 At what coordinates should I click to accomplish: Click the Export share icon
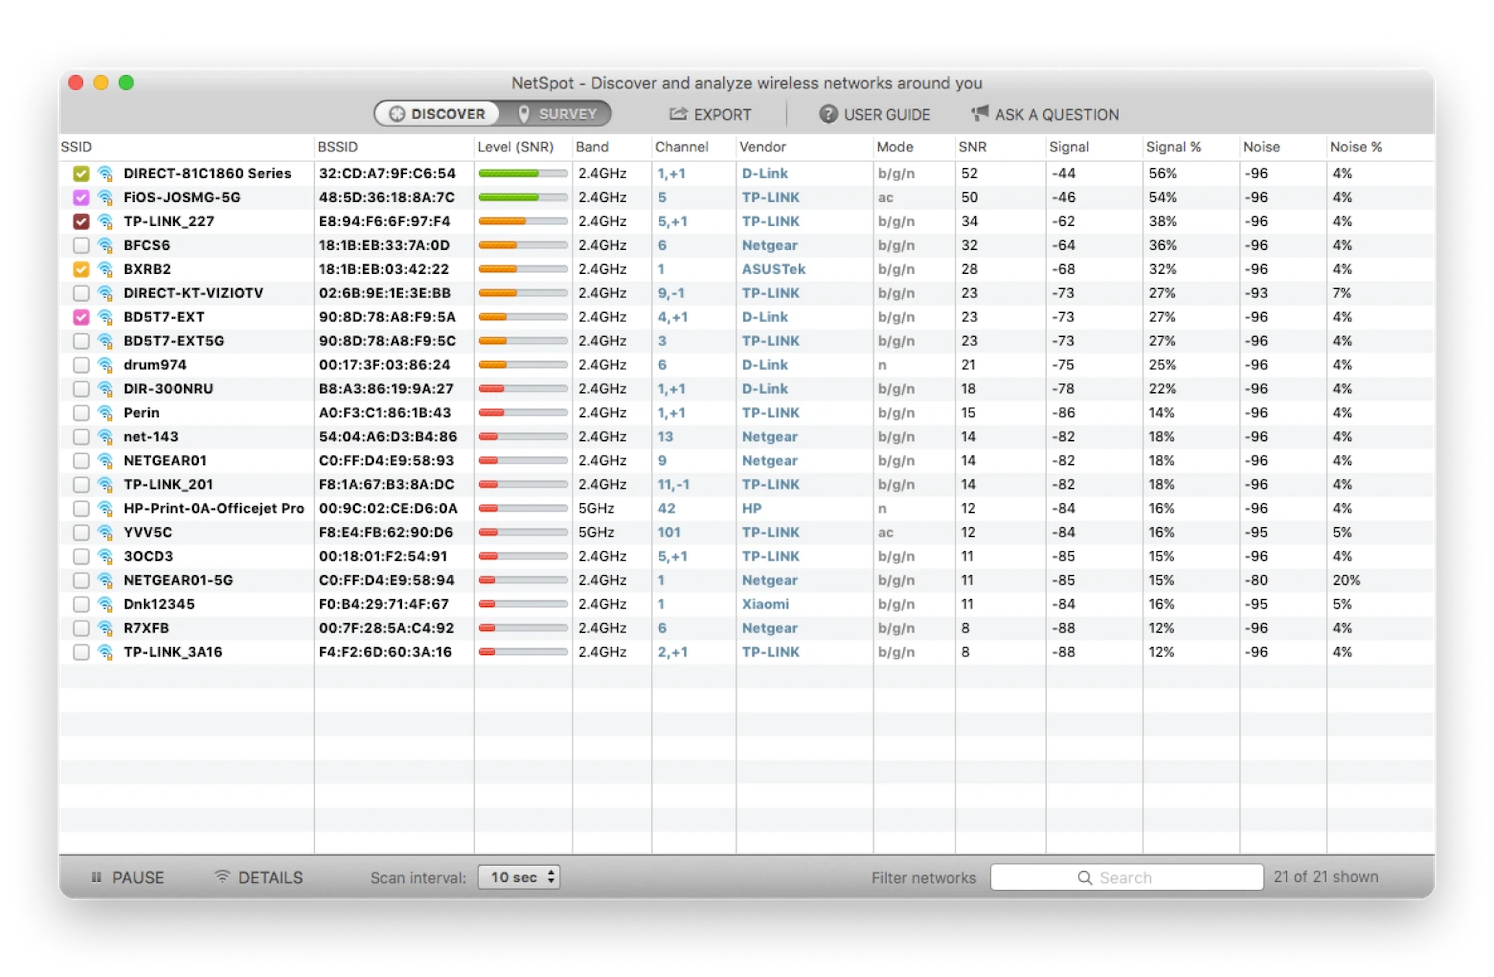[678, 114]
